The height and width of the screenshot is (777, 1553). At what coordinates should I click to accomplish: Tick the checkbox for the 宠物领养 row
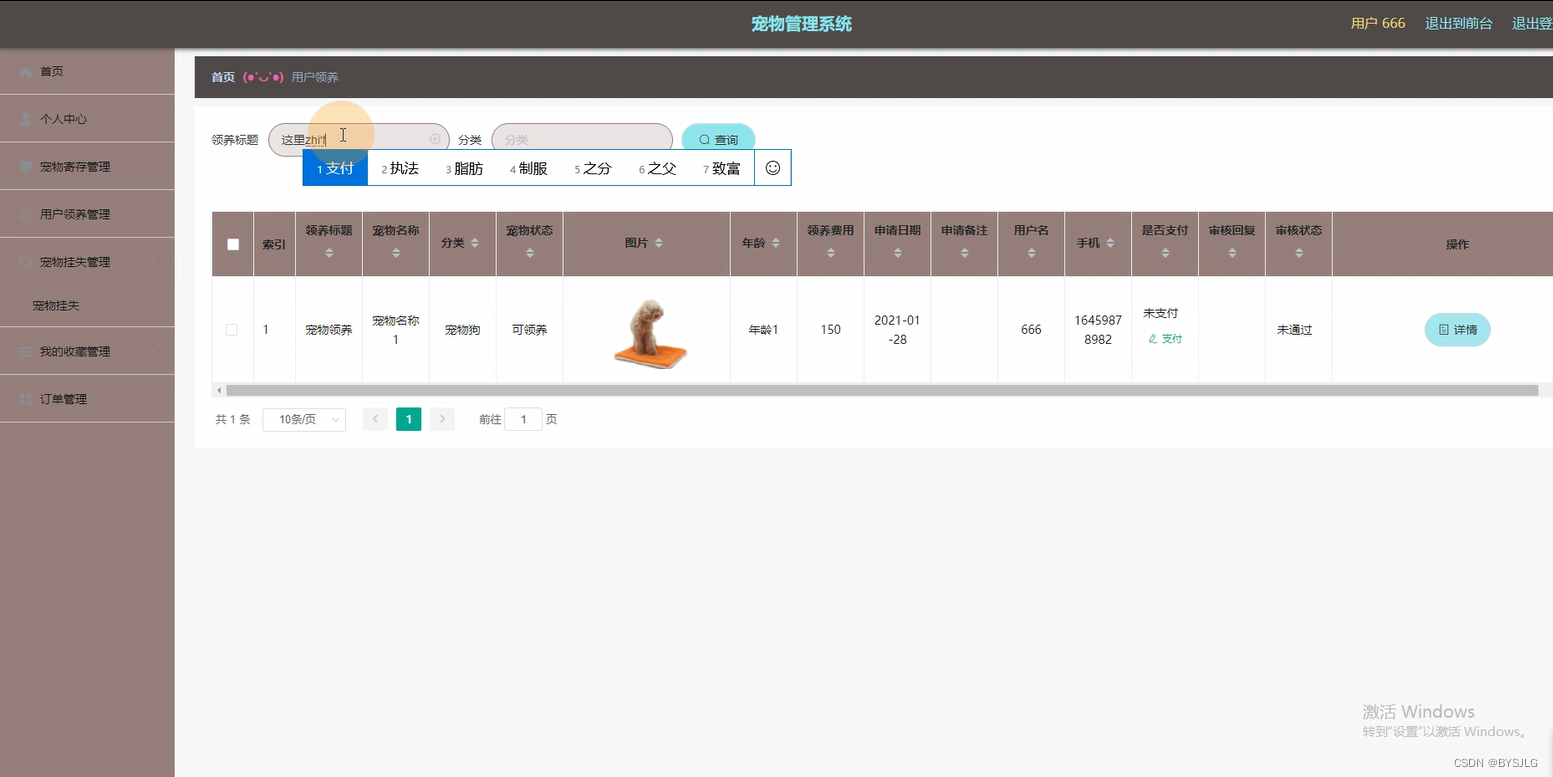(x=232, y=330)
